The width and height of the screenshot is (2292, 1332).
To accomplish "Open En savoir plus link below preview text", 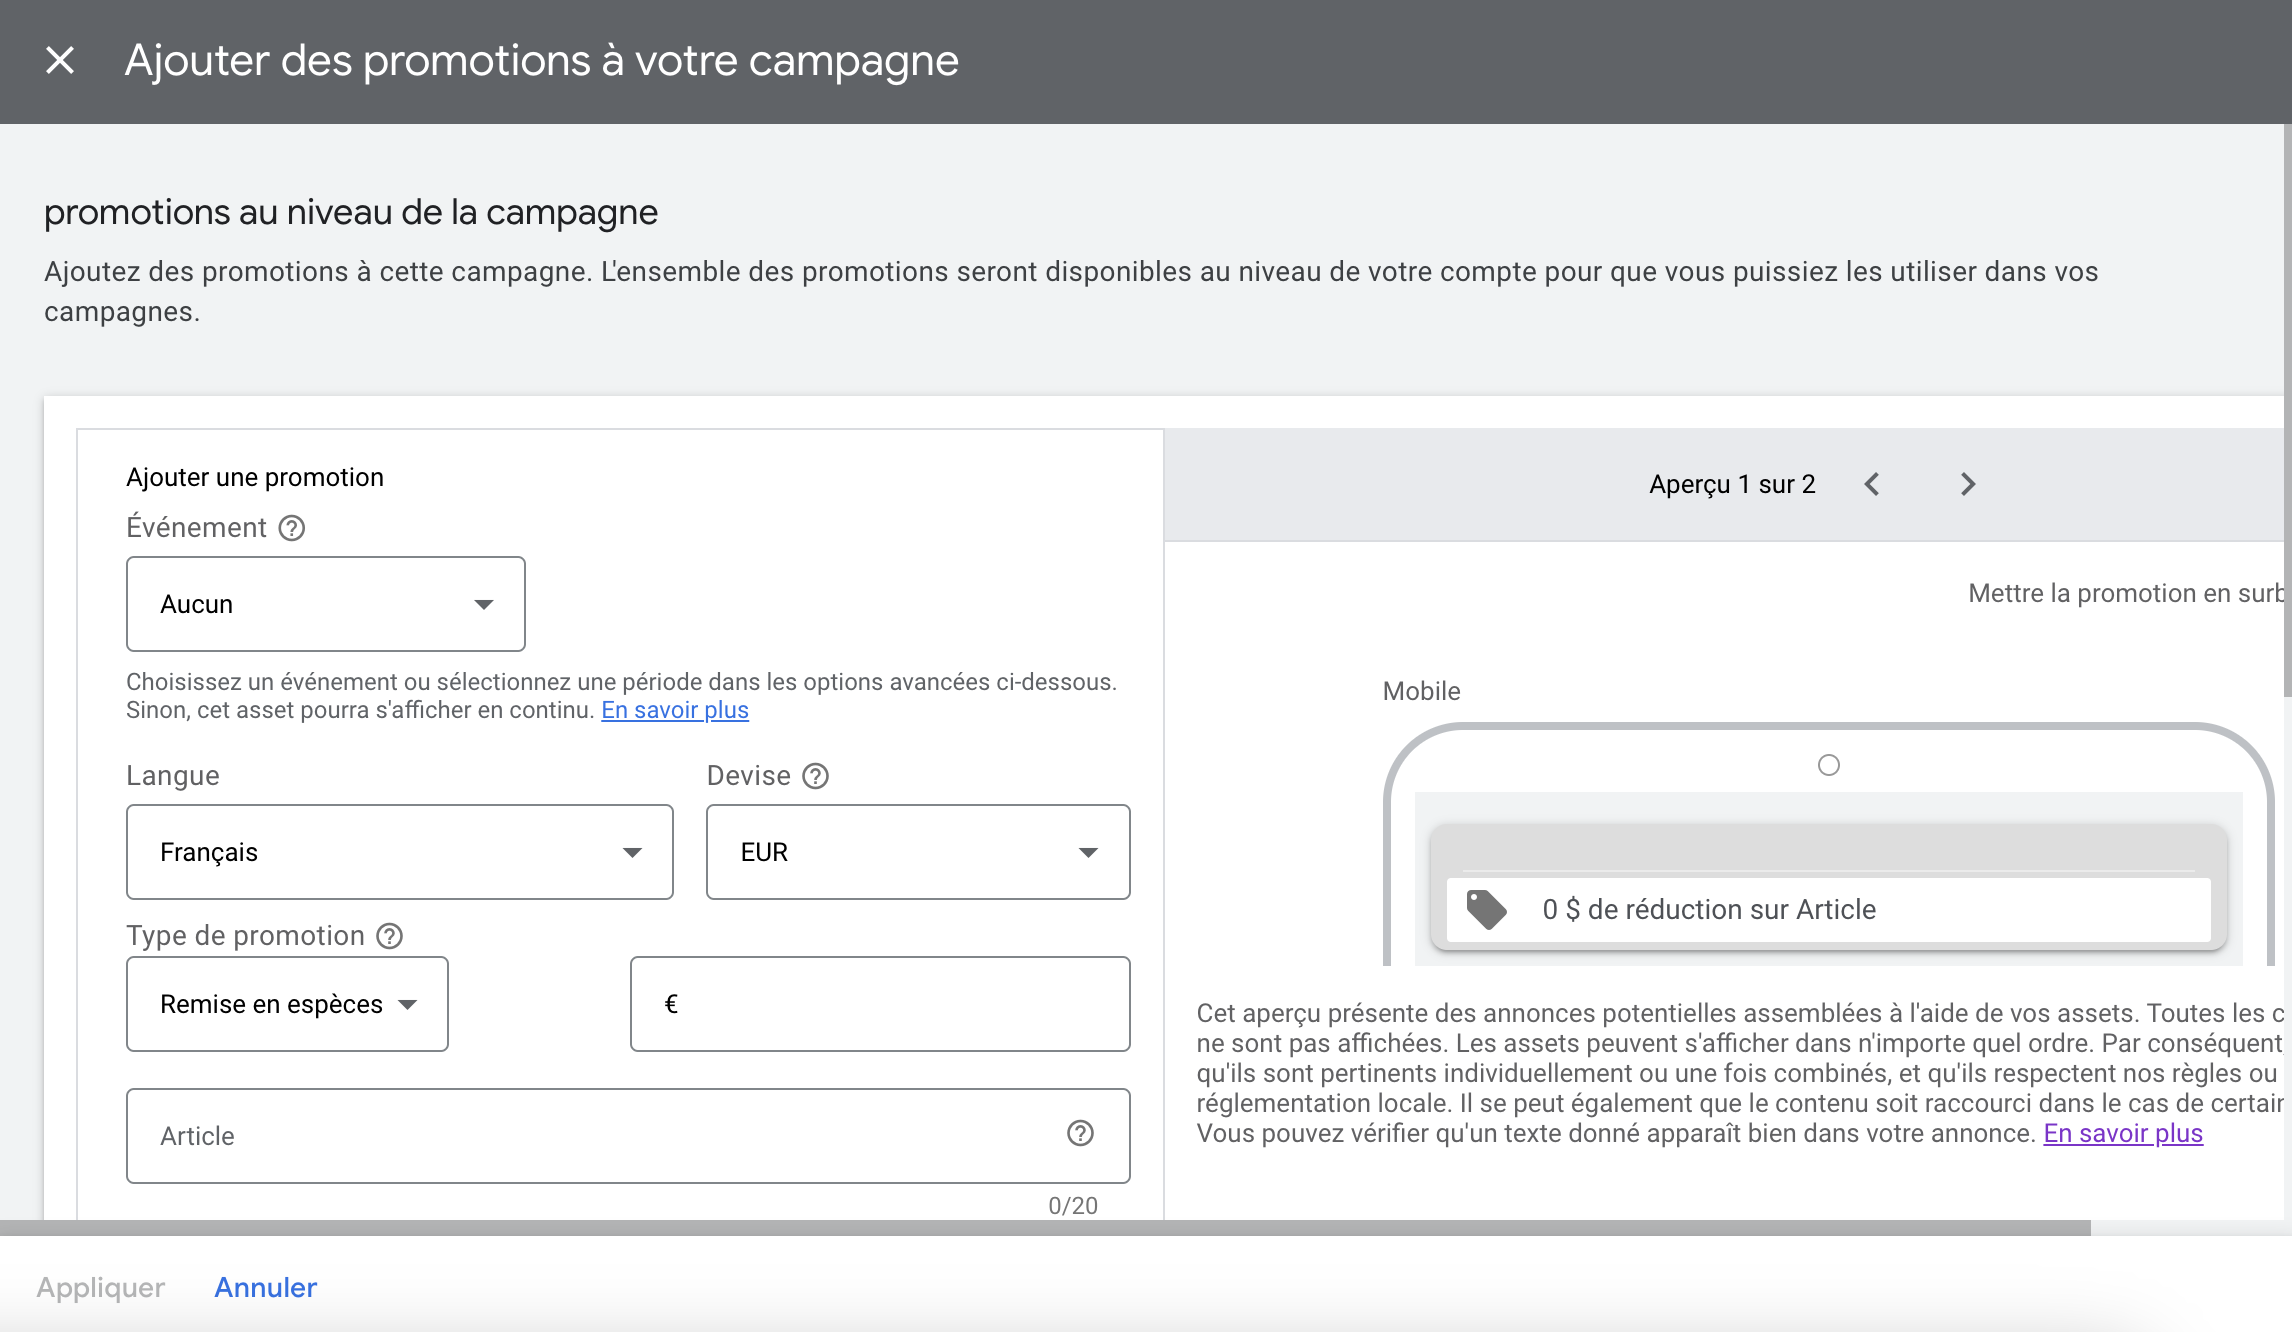I will [x=2122, y=1133].
